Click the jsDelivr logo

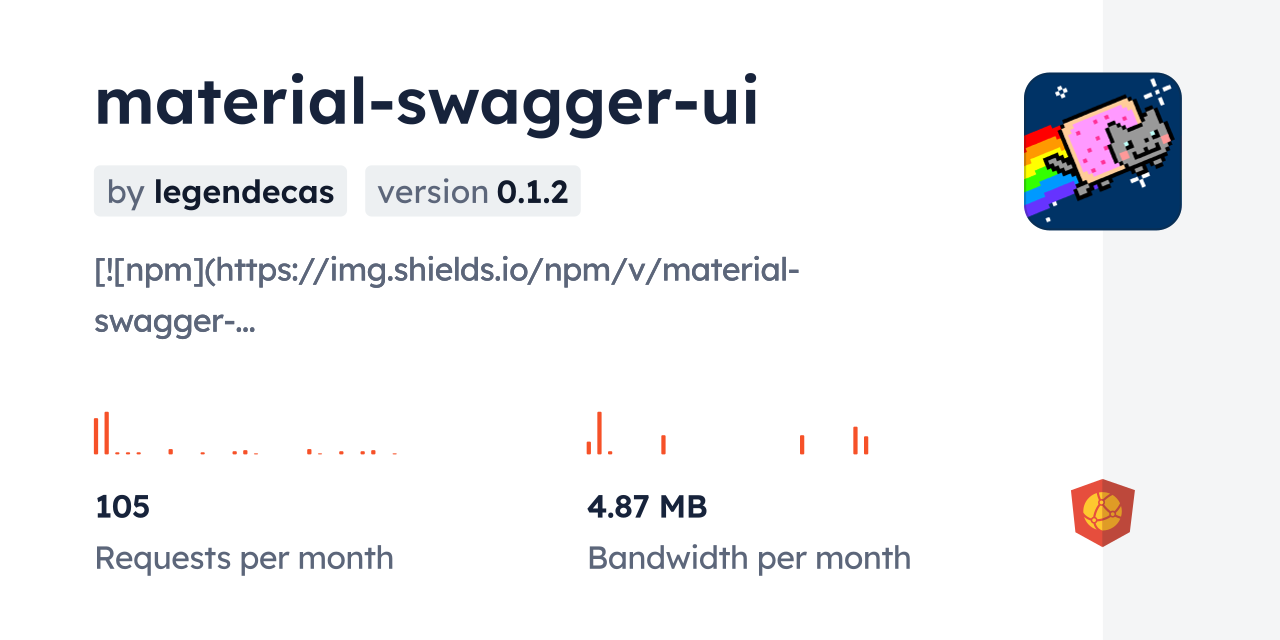(1102, 512)
